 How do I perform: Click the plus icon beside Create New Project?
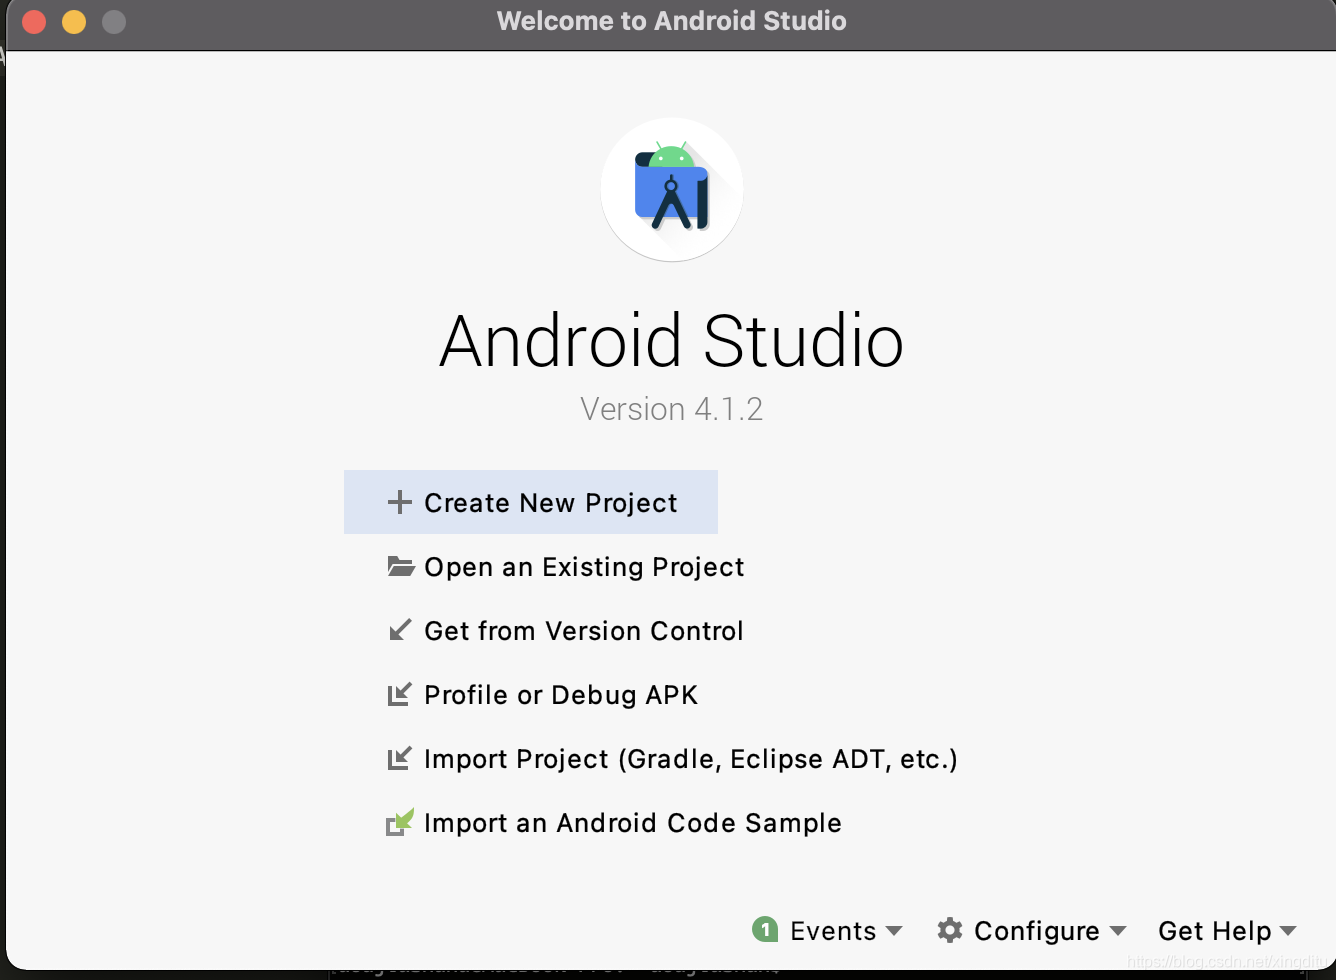(x=399, y=502)
